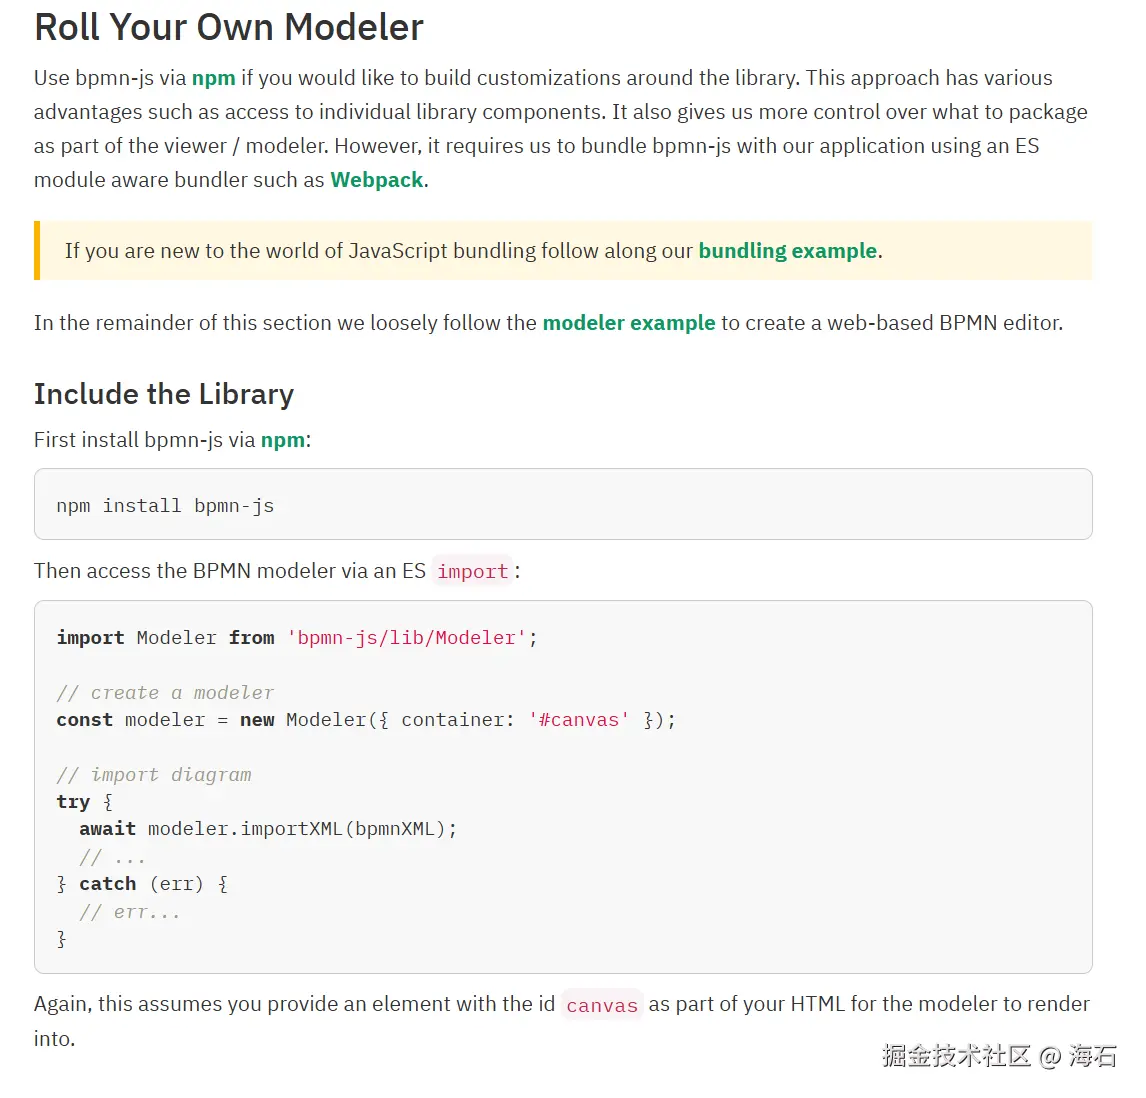Screen dimensions: 1146x1098
Task: Click the npm install bpmn-js command
Action: click(165, 506)
